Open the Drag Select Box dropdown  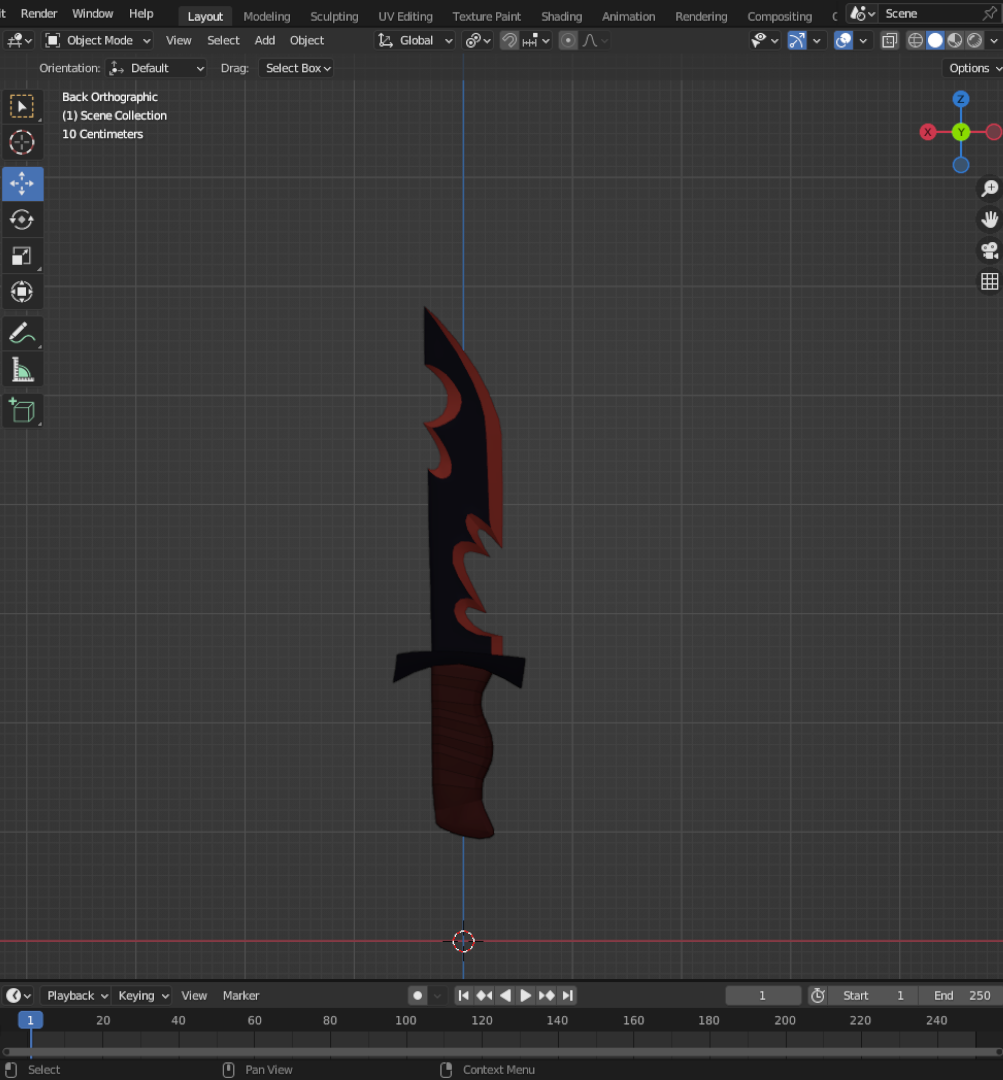click(296, 68)
